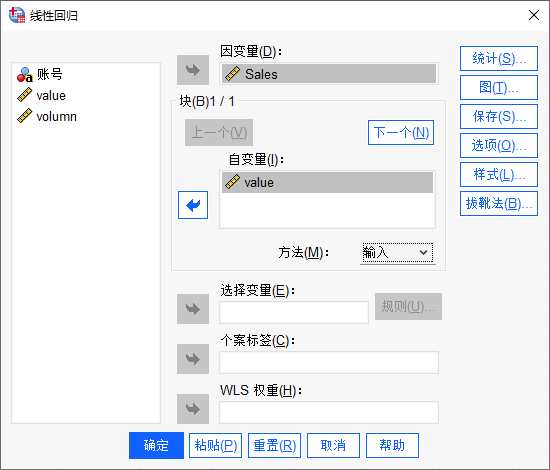Click the arrow button beside 选择变量 field
This screenshot has width=550, height=470.
point(193,309)
